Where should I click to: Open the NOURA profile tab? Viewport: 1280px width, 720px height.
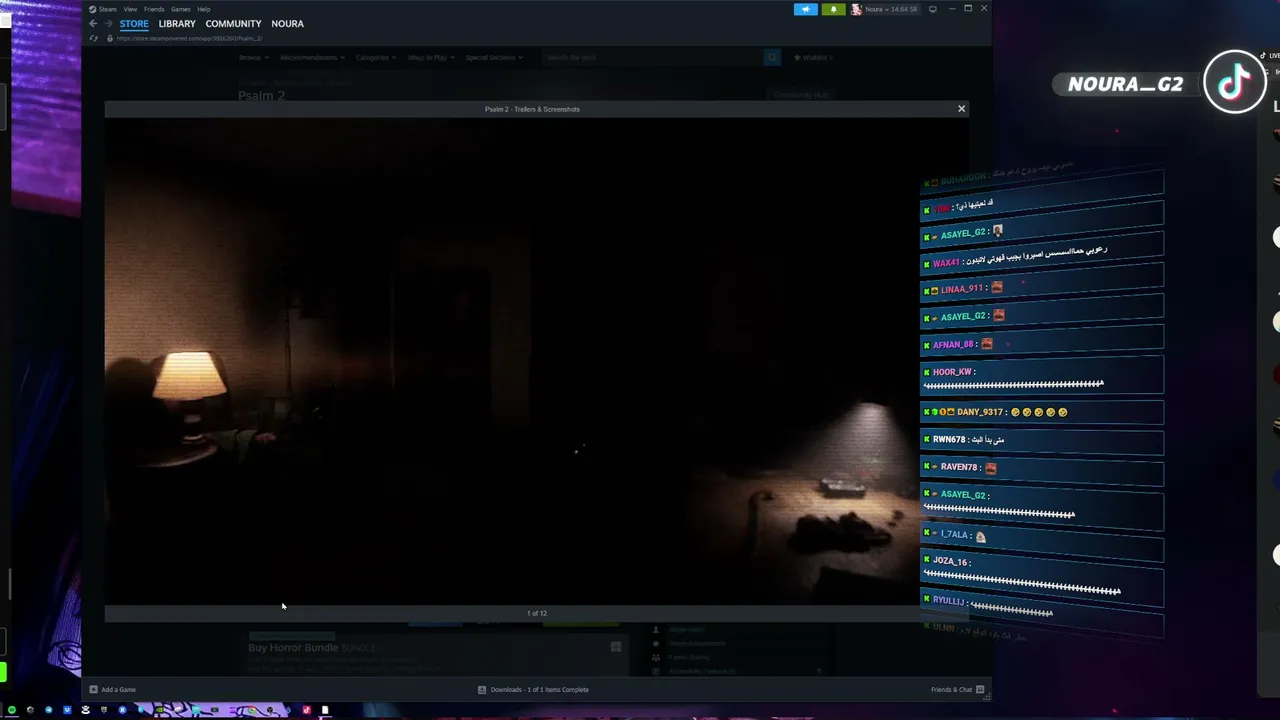tap(287, 24)
